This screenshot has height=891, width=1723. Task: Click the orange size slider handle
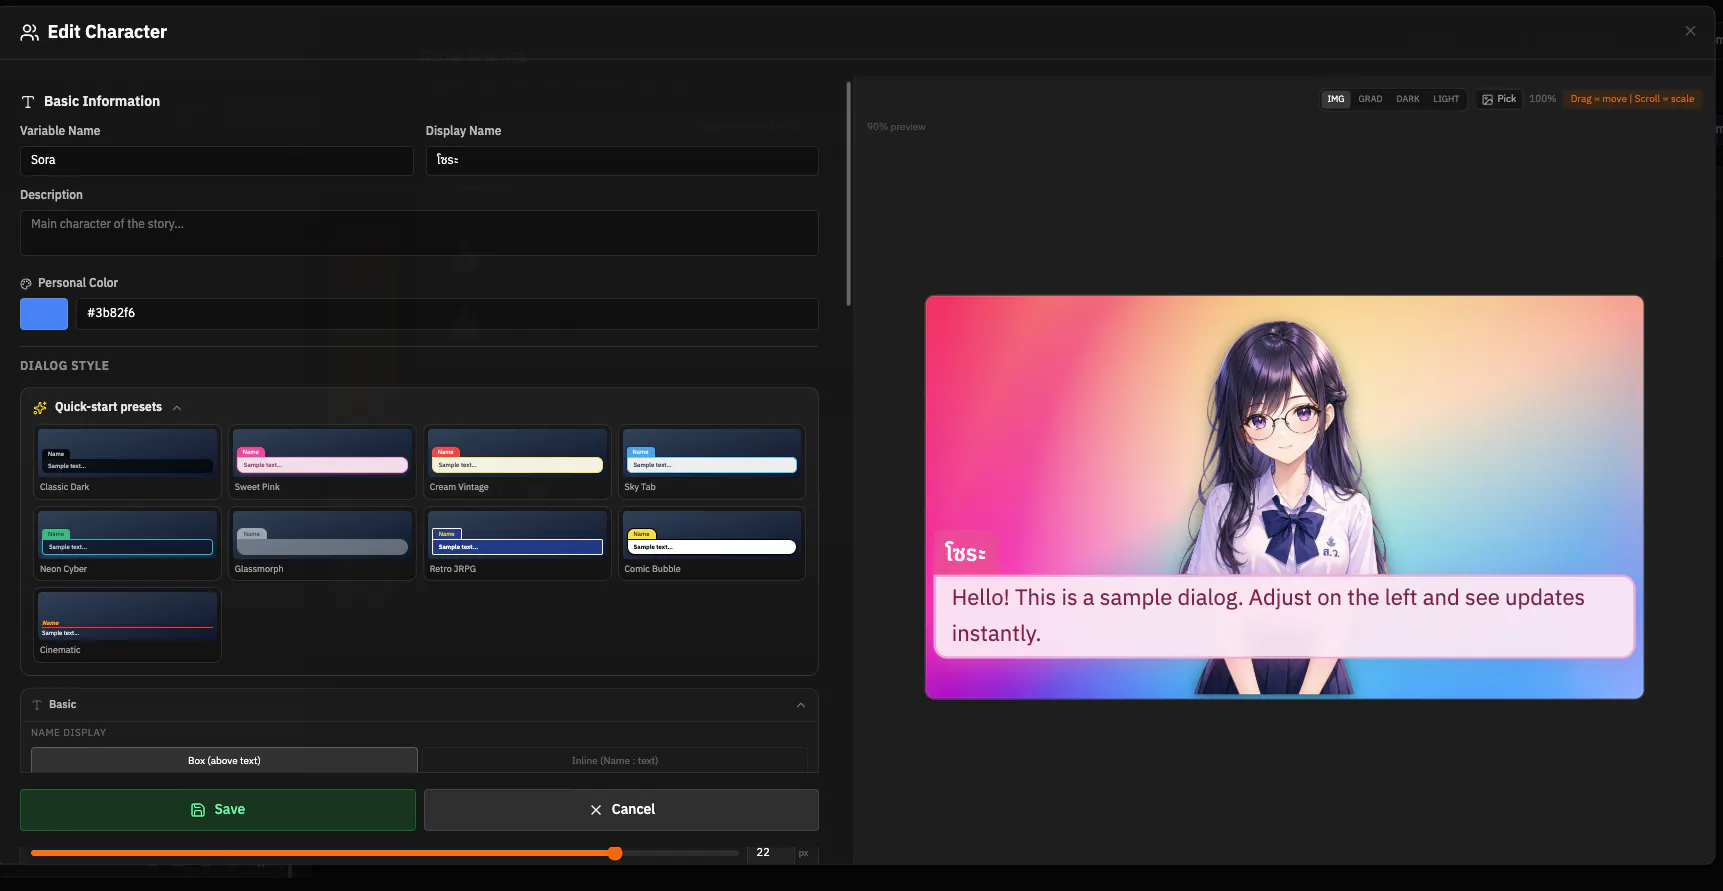[615, 853]
